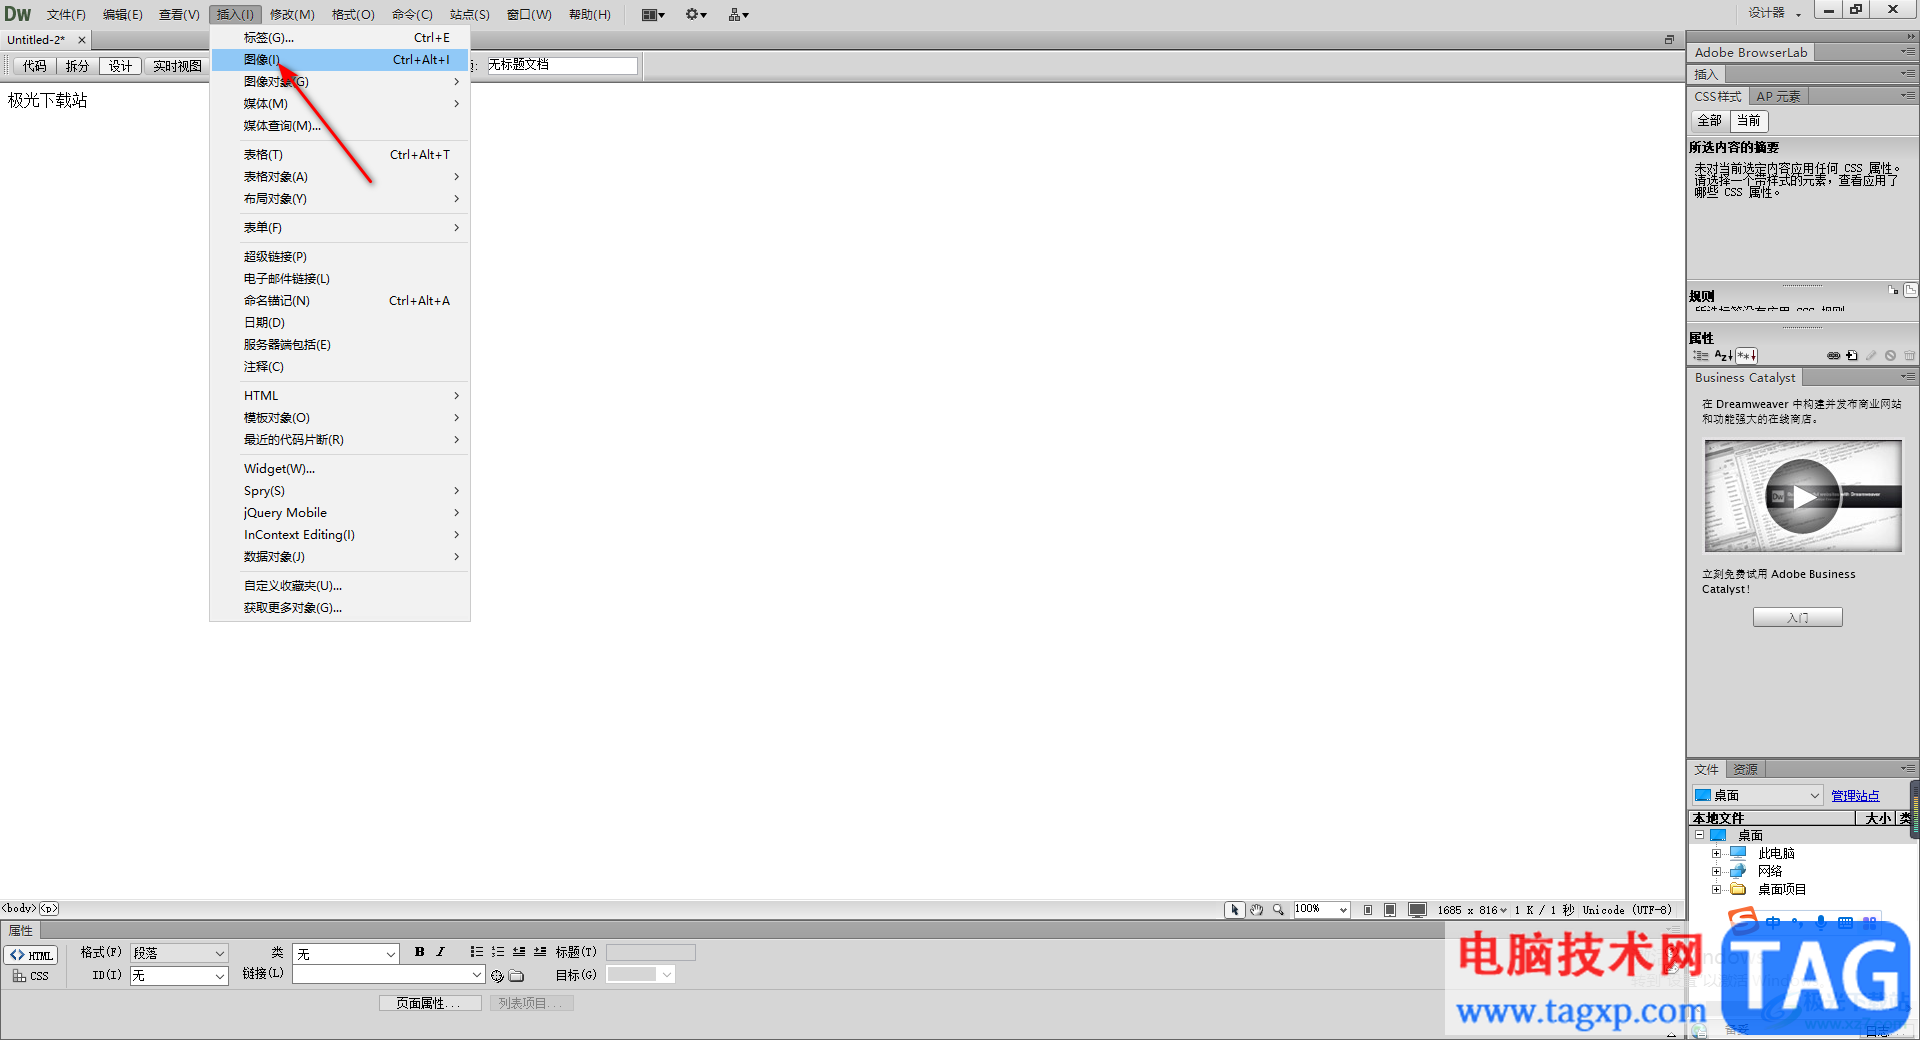The image size is (1920, 1040).
Task: Switch to the AP 元素 tab
Action: 1778,96
